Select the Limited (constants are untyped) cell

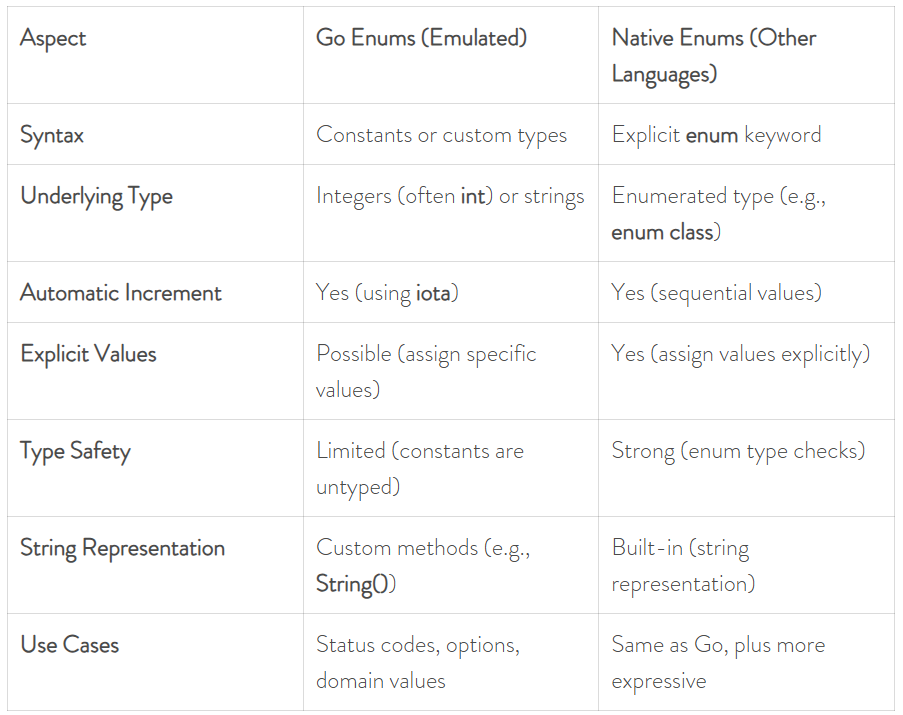451,467
